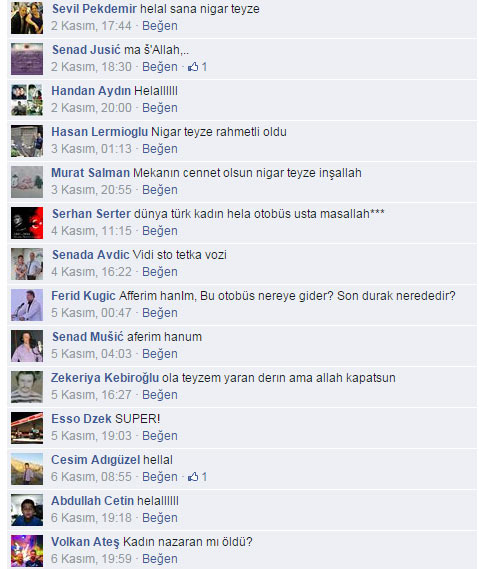Like Handan Aydın's comment with Beğen
479x569 pixels.
[x=160, y=108]
